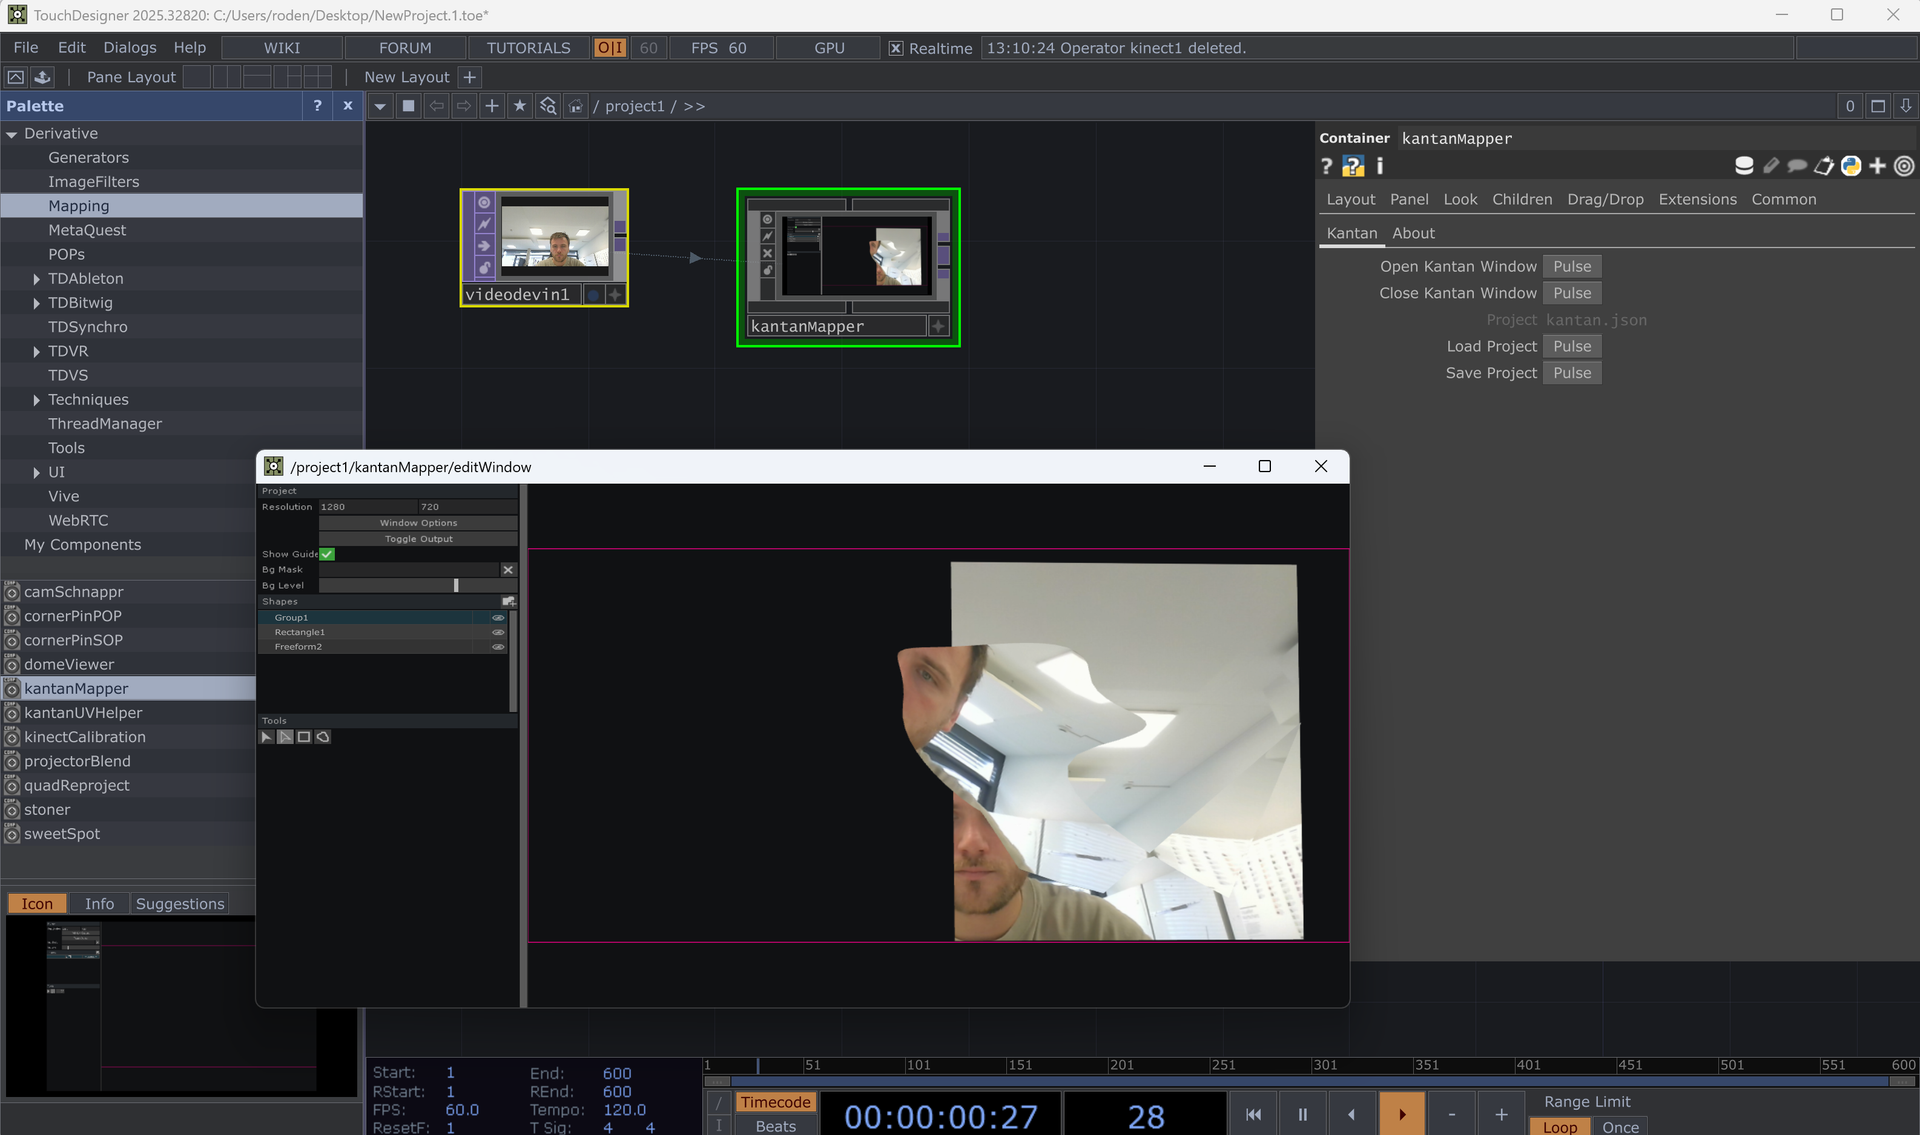Select the freeform shape tool in Tools
Image resolution: width=1920 pixels, height=1135 pixels.
(x=323, y=737)
